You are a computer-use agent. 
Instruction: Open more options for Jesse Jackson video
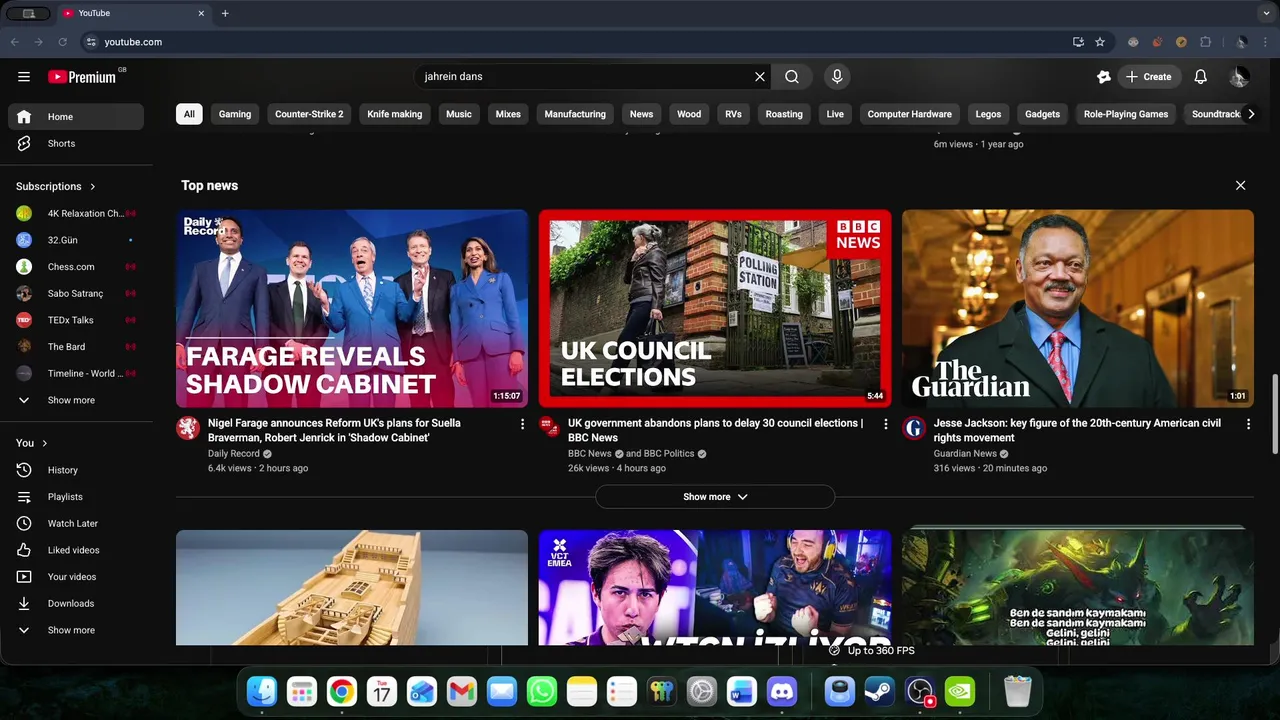click(x=1248, y=424)
